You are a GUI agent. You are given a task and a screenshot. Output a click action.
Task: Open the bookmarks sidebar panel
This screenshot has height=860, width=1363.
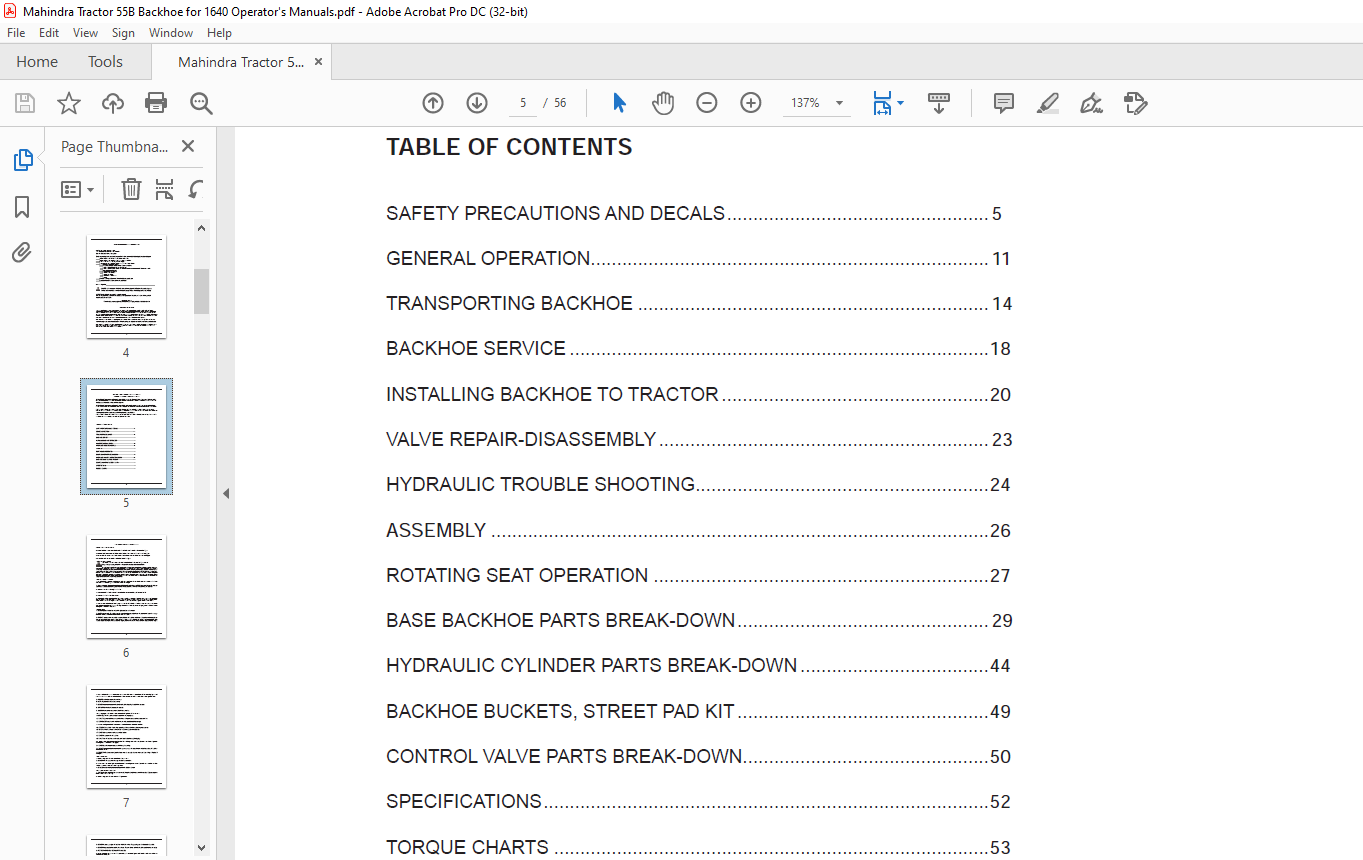(x=22, y=207)
